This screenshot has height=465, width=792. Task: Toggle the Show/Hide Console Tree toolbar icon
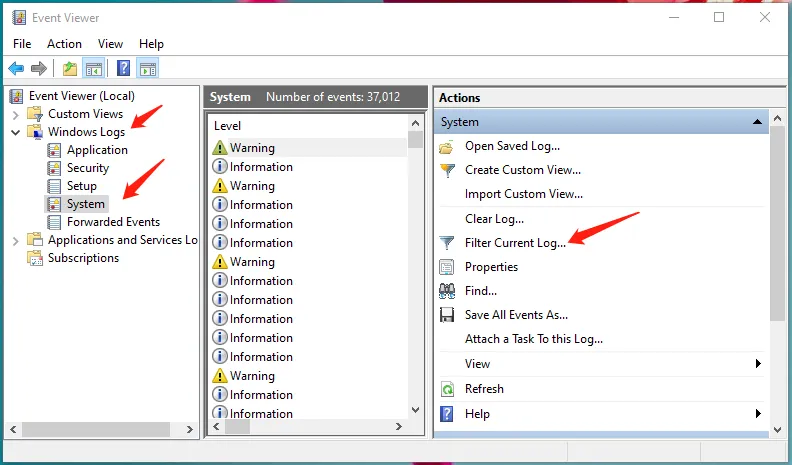click(94, 68)
